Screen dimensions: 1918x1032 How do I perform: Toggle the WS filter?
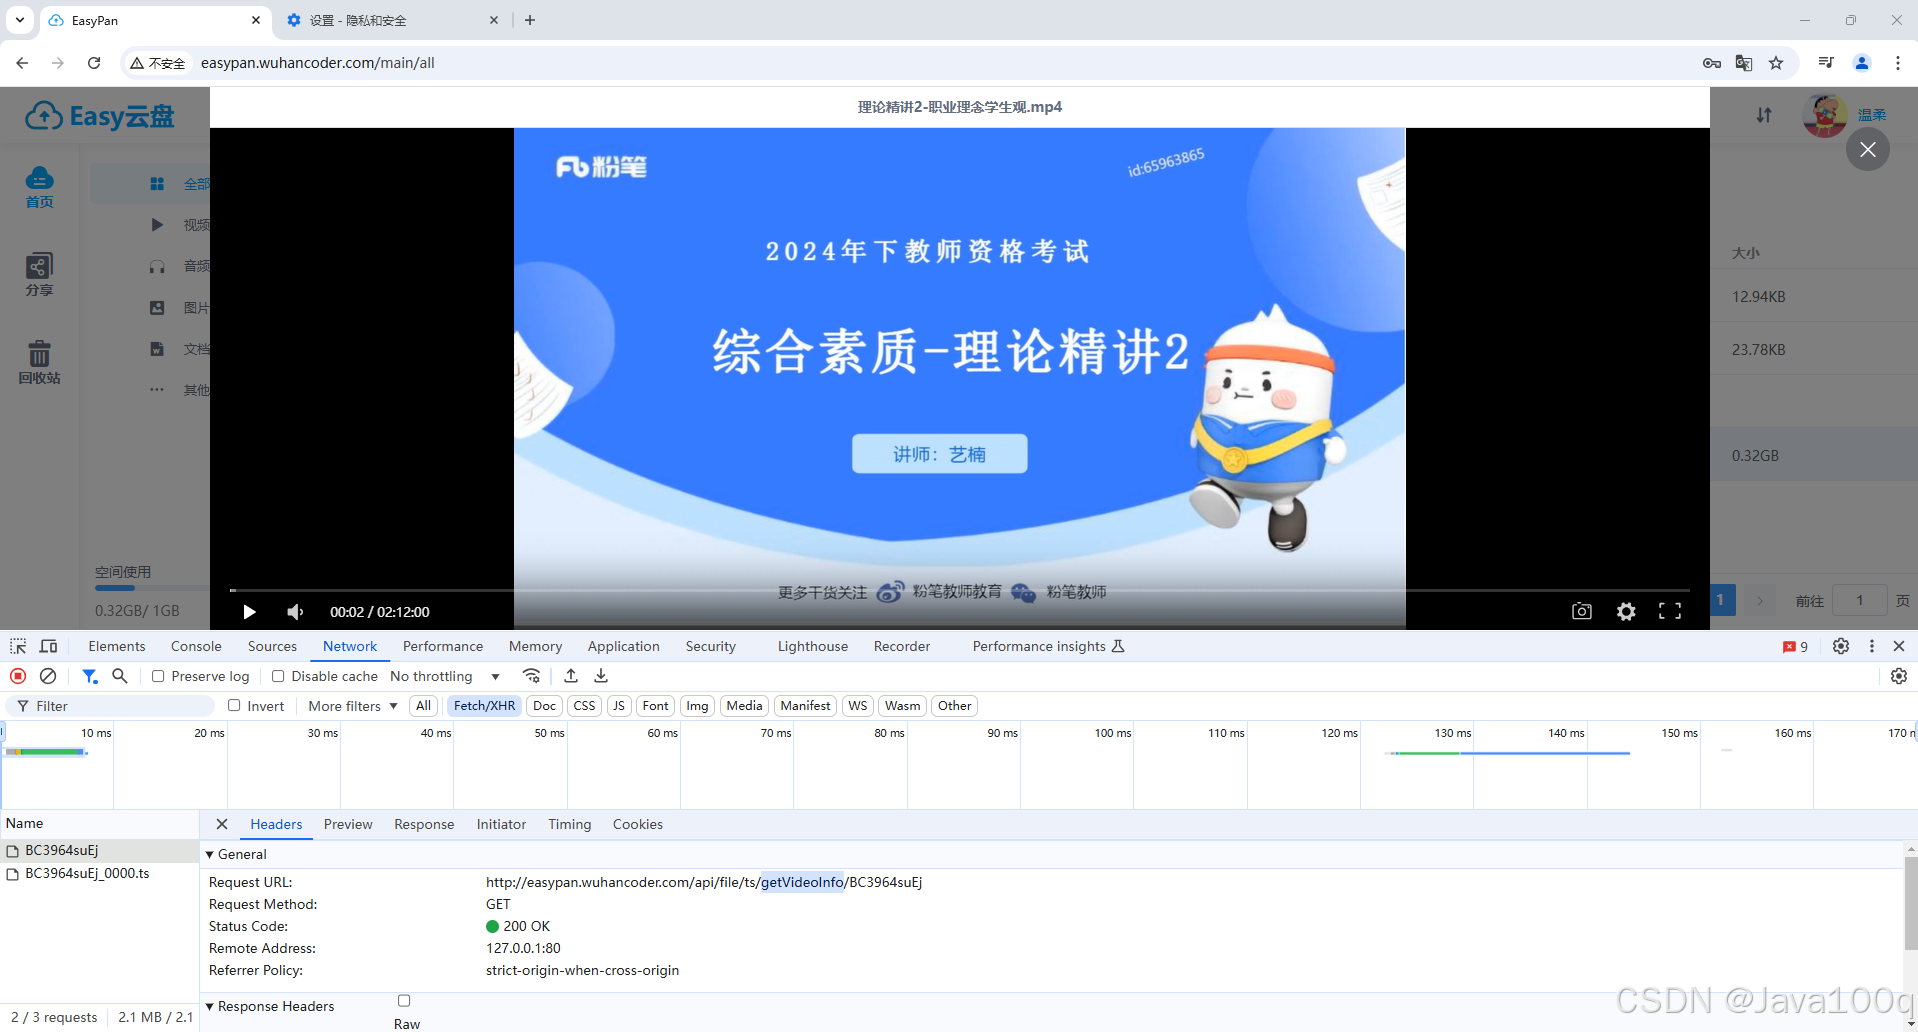[x=858, y=706]
